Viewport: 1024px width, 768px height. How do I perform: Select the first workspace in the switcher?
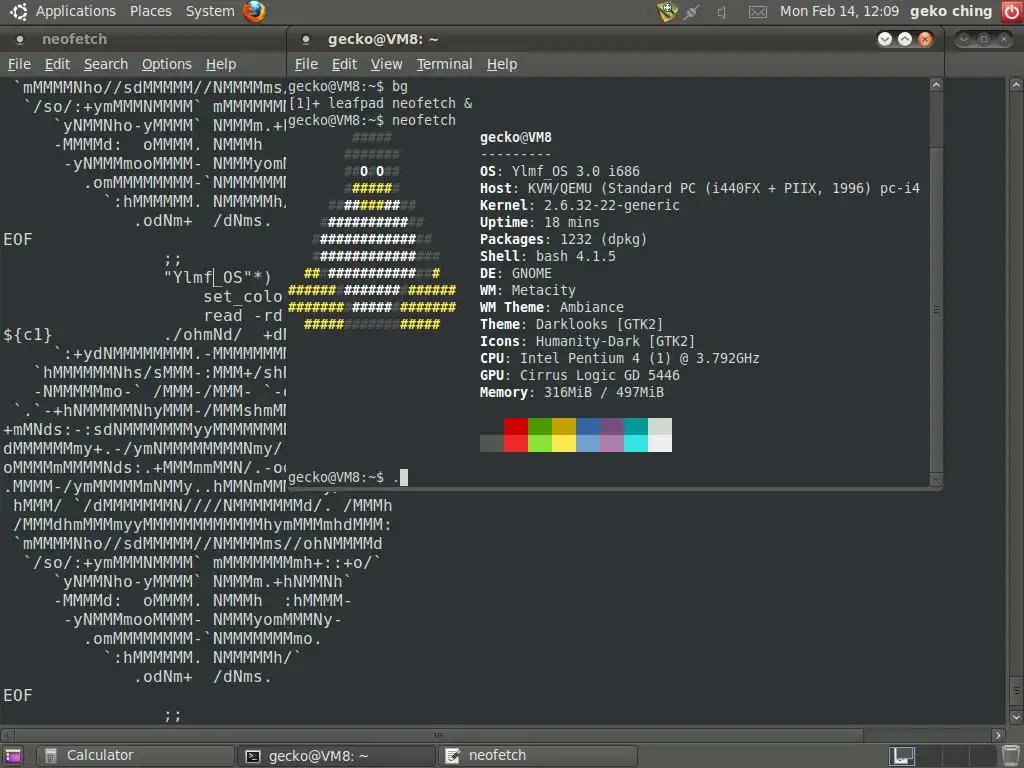pyautogui.click(x=902, y=756)
